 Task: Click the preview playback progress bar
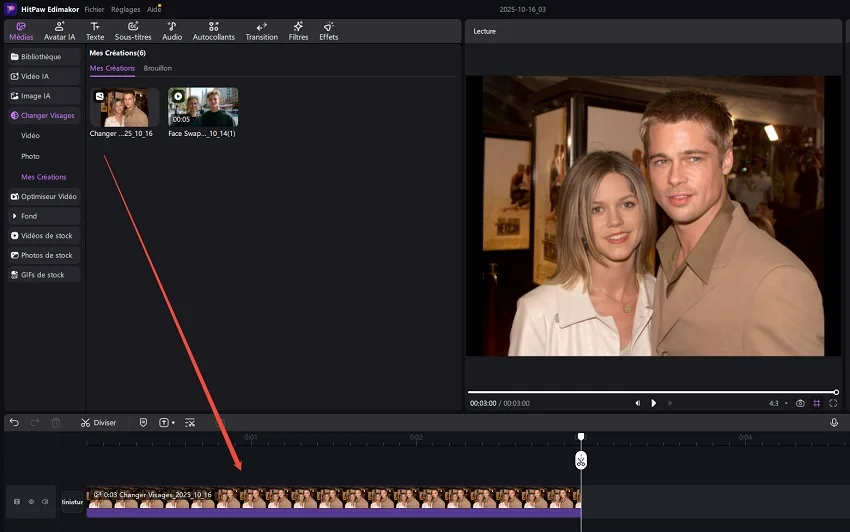[x=652, y=392]
